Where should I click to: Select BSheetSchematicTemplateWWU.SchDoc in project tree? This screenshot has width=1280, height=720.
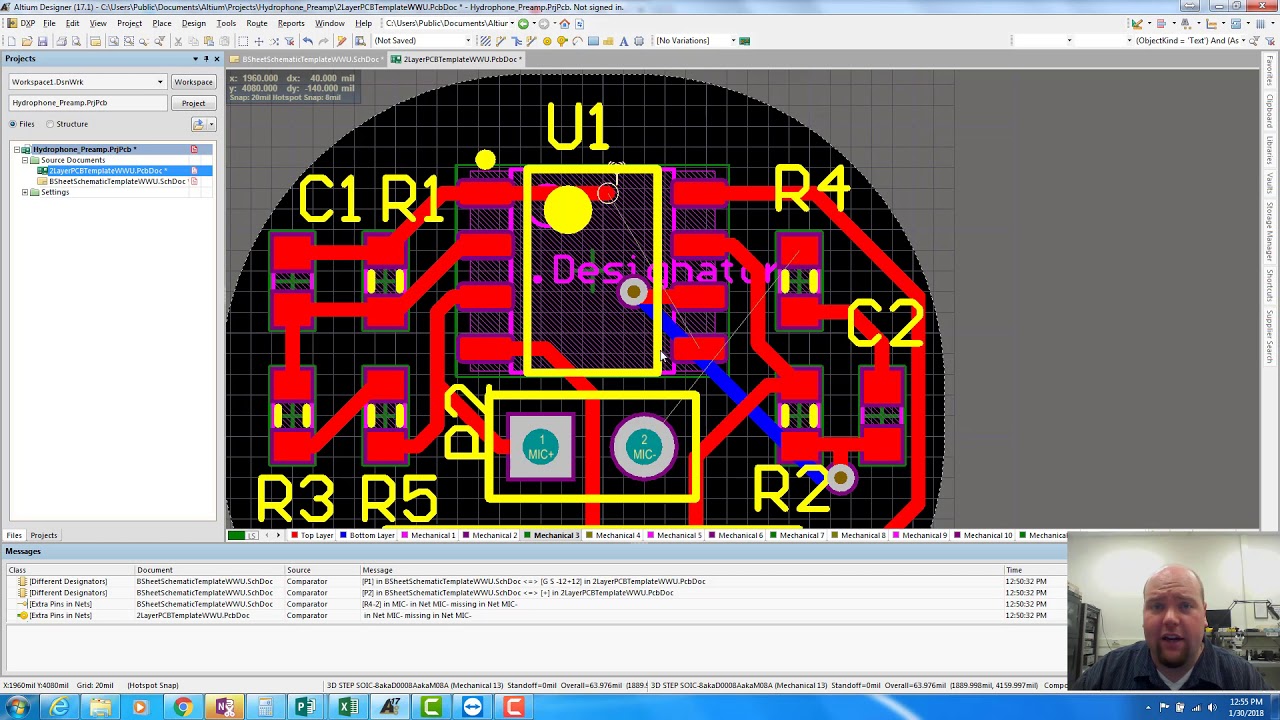point(117,181)
